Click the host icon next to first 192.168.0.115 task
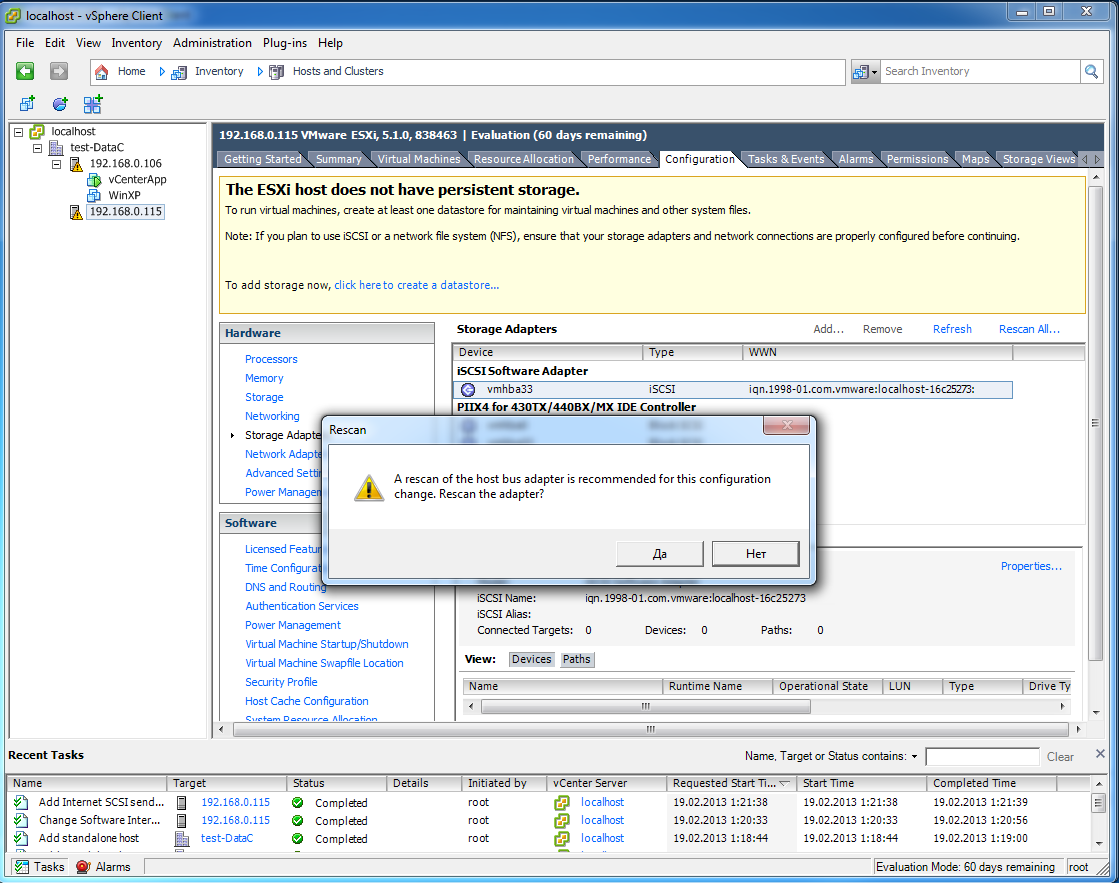The image size is (1119, 883). click(x=181, y=802)
